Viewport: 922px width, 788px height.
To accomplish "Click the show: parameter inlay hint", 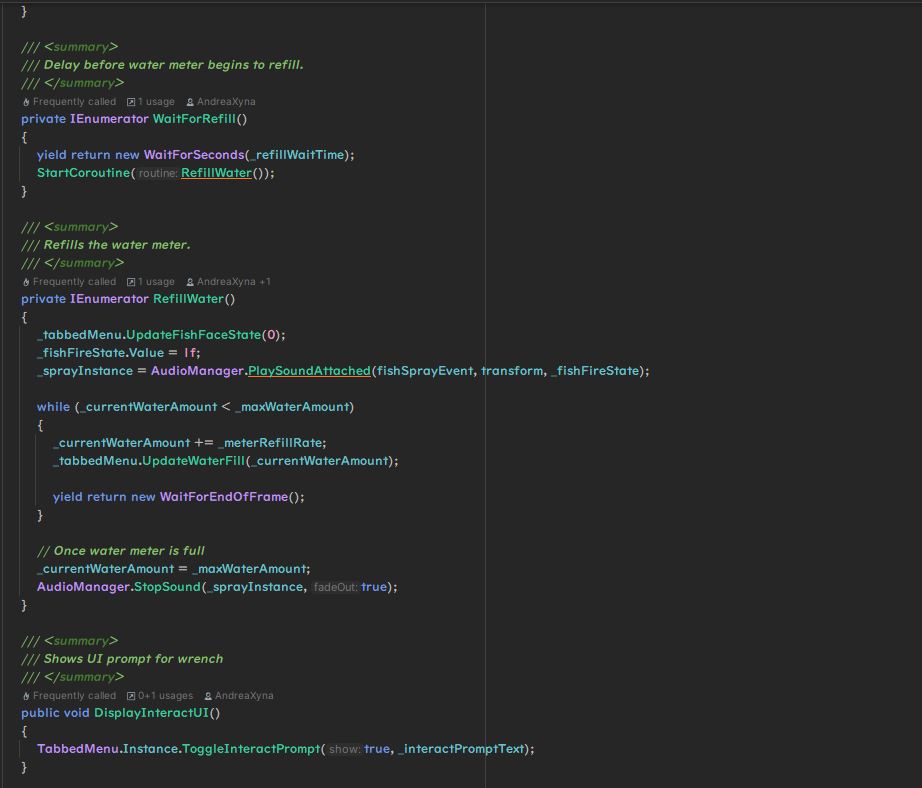I will [x=344, y=749].
